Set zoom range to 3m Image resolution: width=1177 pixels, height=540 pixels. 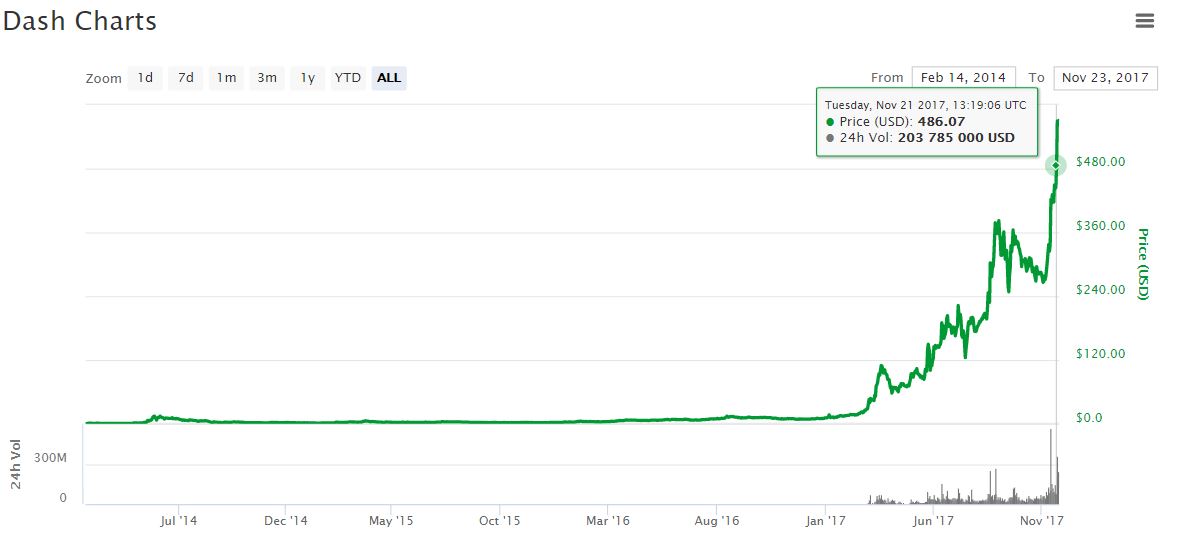tap(266, 77)
